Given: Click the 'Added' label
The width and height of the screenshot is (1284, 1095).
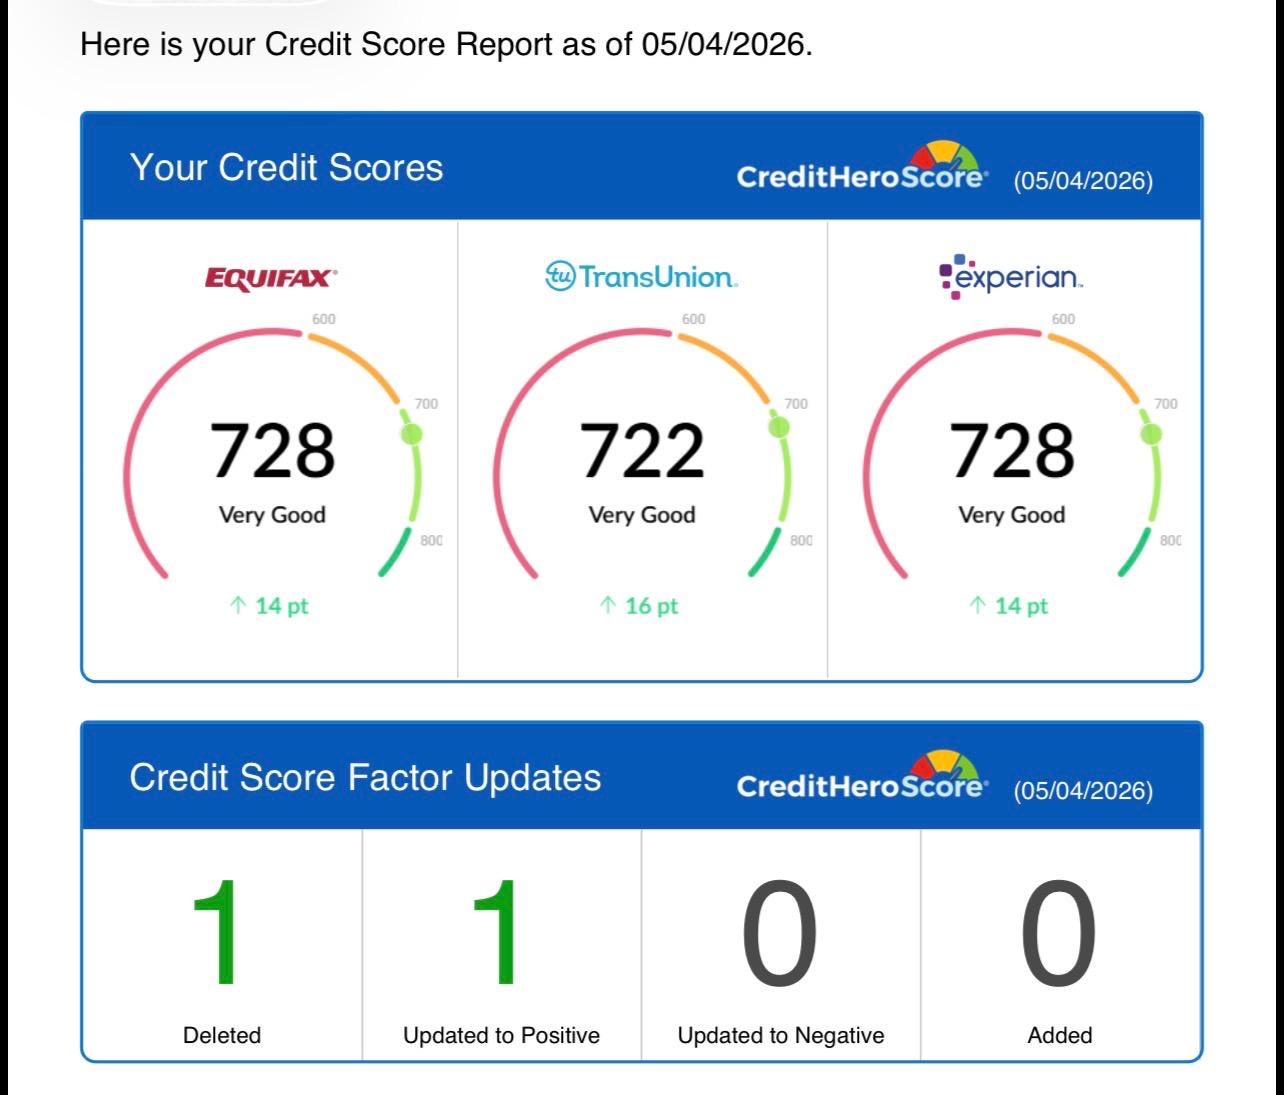Looking at the screenshot, I should [1060, 1035].
